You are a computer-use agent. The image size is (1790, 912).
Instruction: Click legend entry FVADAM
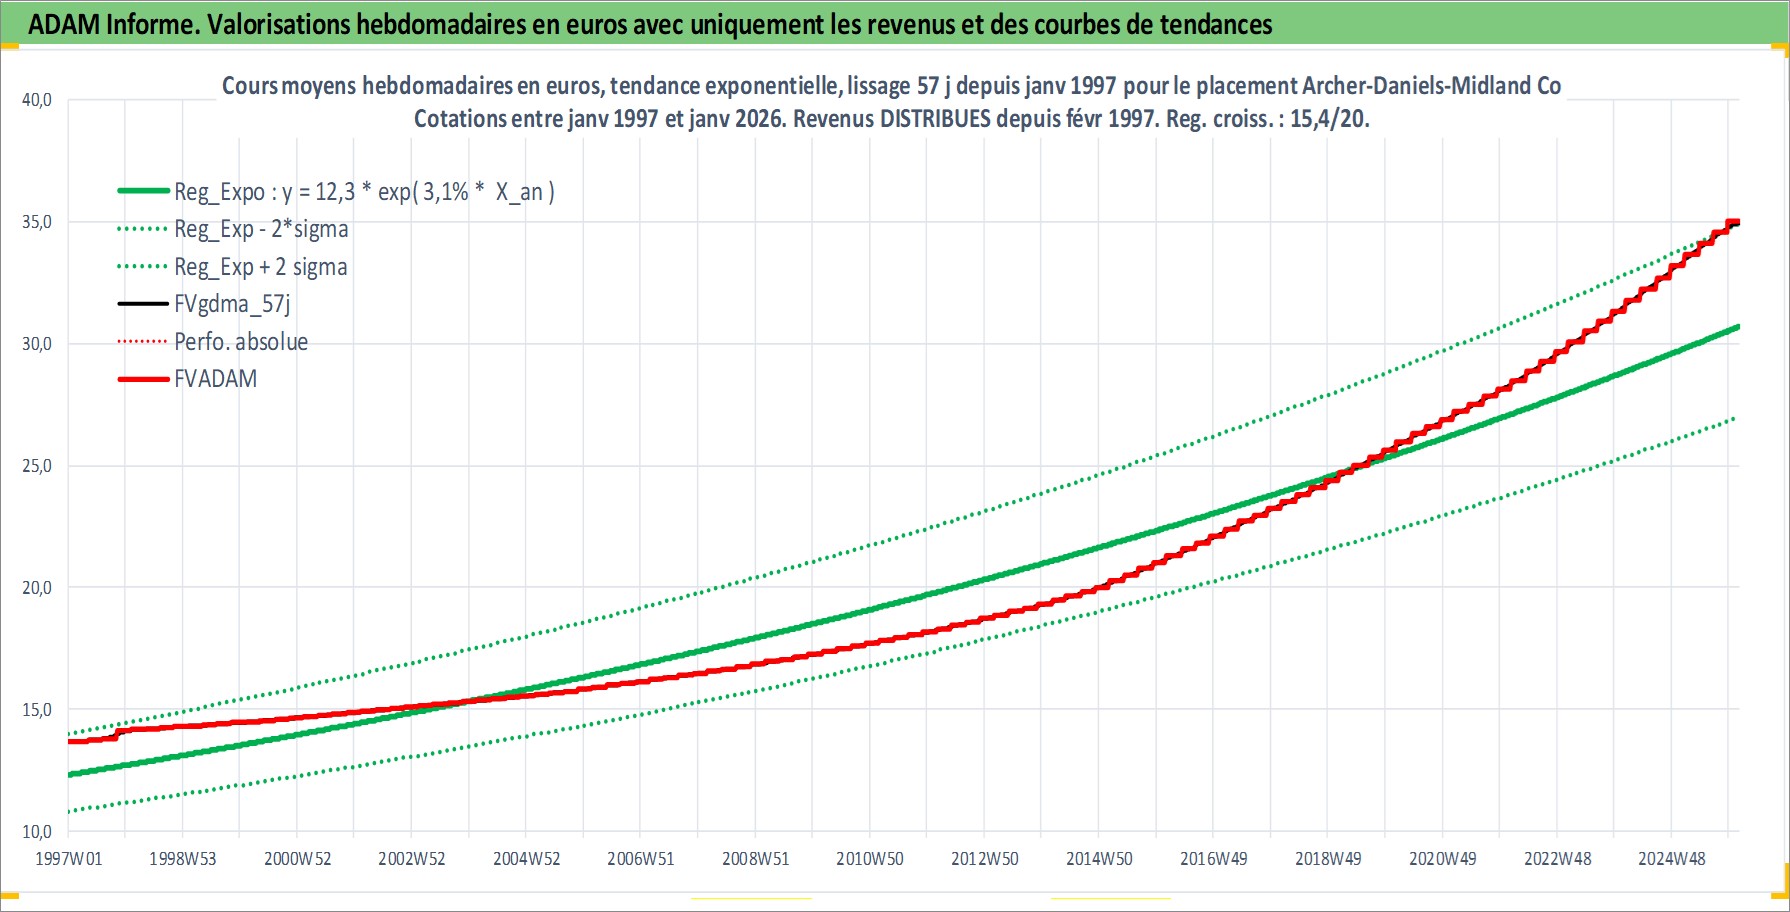[x=215, y=379]
